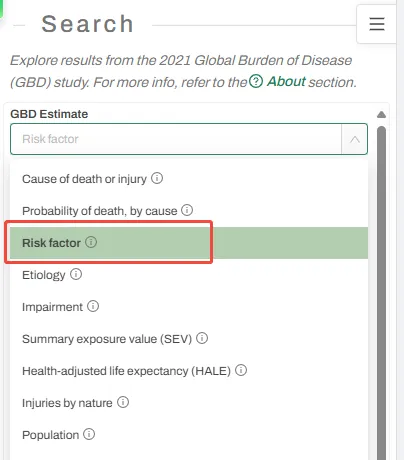This screenshot has width=404, height=460.
Task: Click info icon beside Probability of death
Action: coord(187,210)
